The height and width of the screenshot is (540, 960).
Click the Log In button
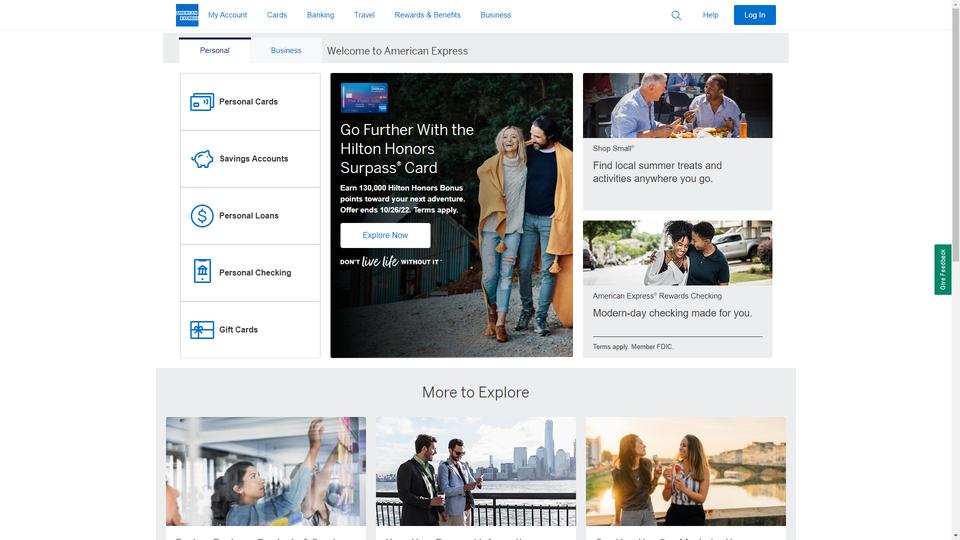pos(754,15)
